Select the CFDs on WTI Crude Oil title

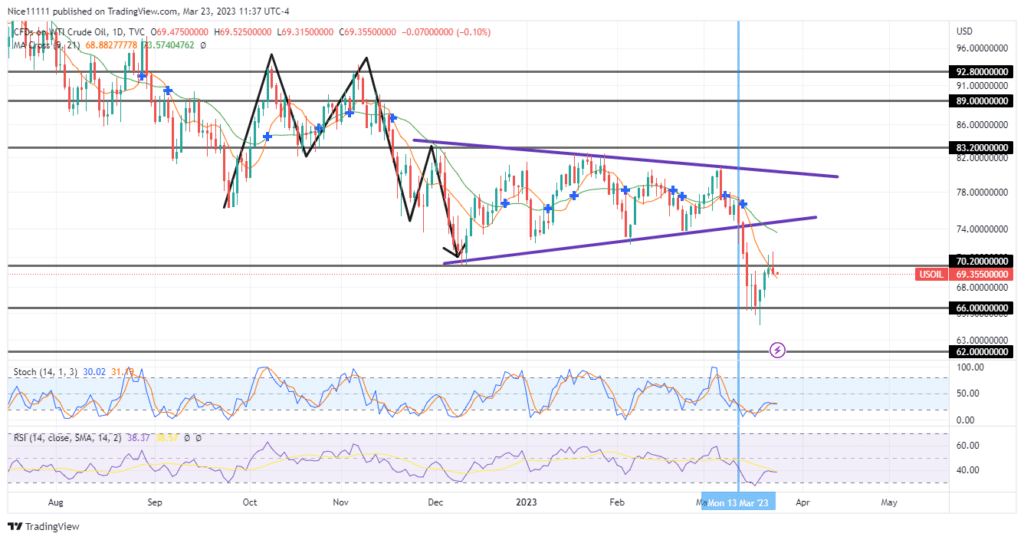[78, 31]
